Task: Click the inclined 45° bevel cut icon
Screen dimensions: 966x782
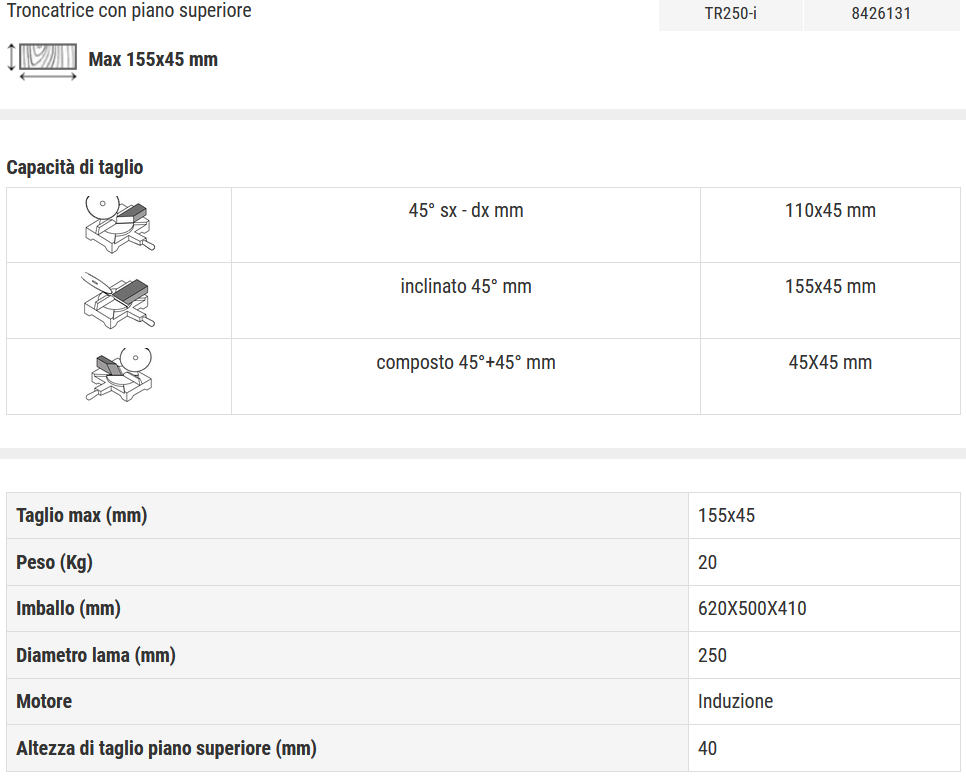Action: coord(118,301)
